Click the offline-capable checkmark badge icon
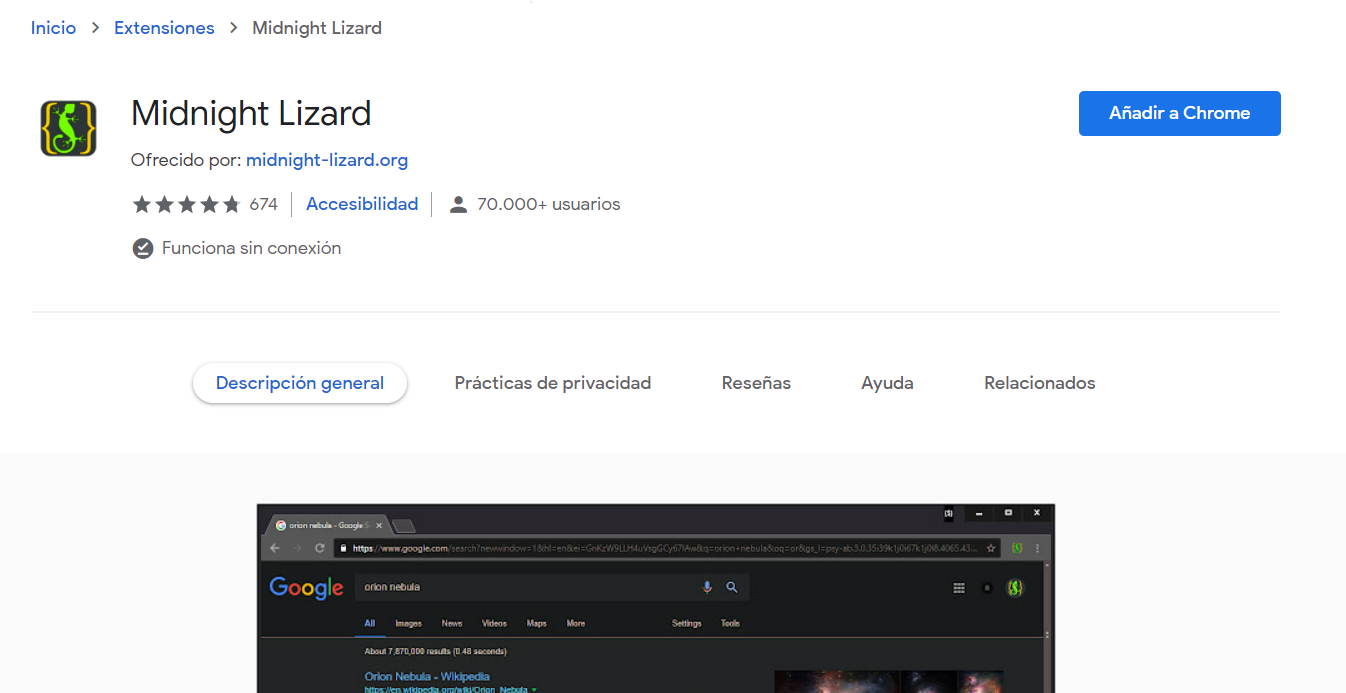This screenshot has height=693, width=1346. (x=143, y=248)
